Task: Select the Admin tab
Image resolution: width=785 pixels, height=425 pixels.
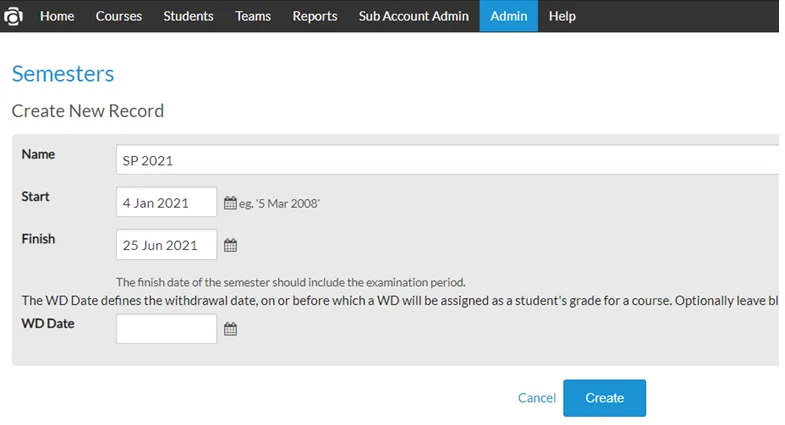Action: pos(509,16)
